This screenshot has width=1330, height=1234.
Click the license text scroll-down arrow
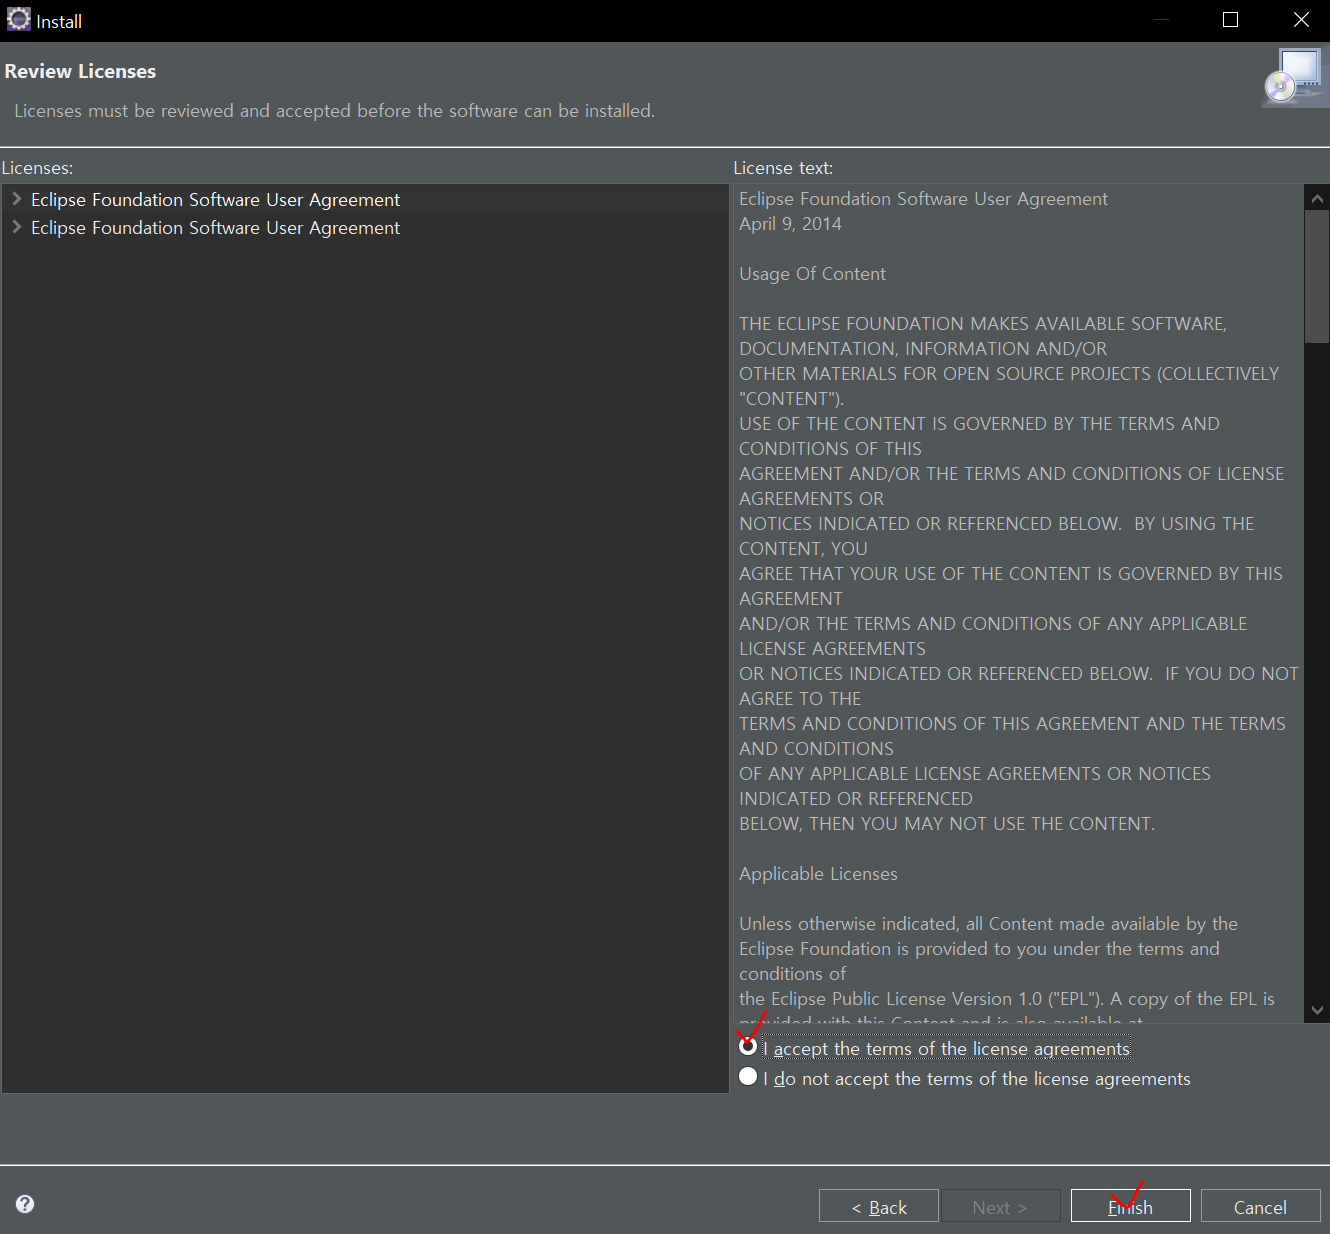[1317, 1010]
